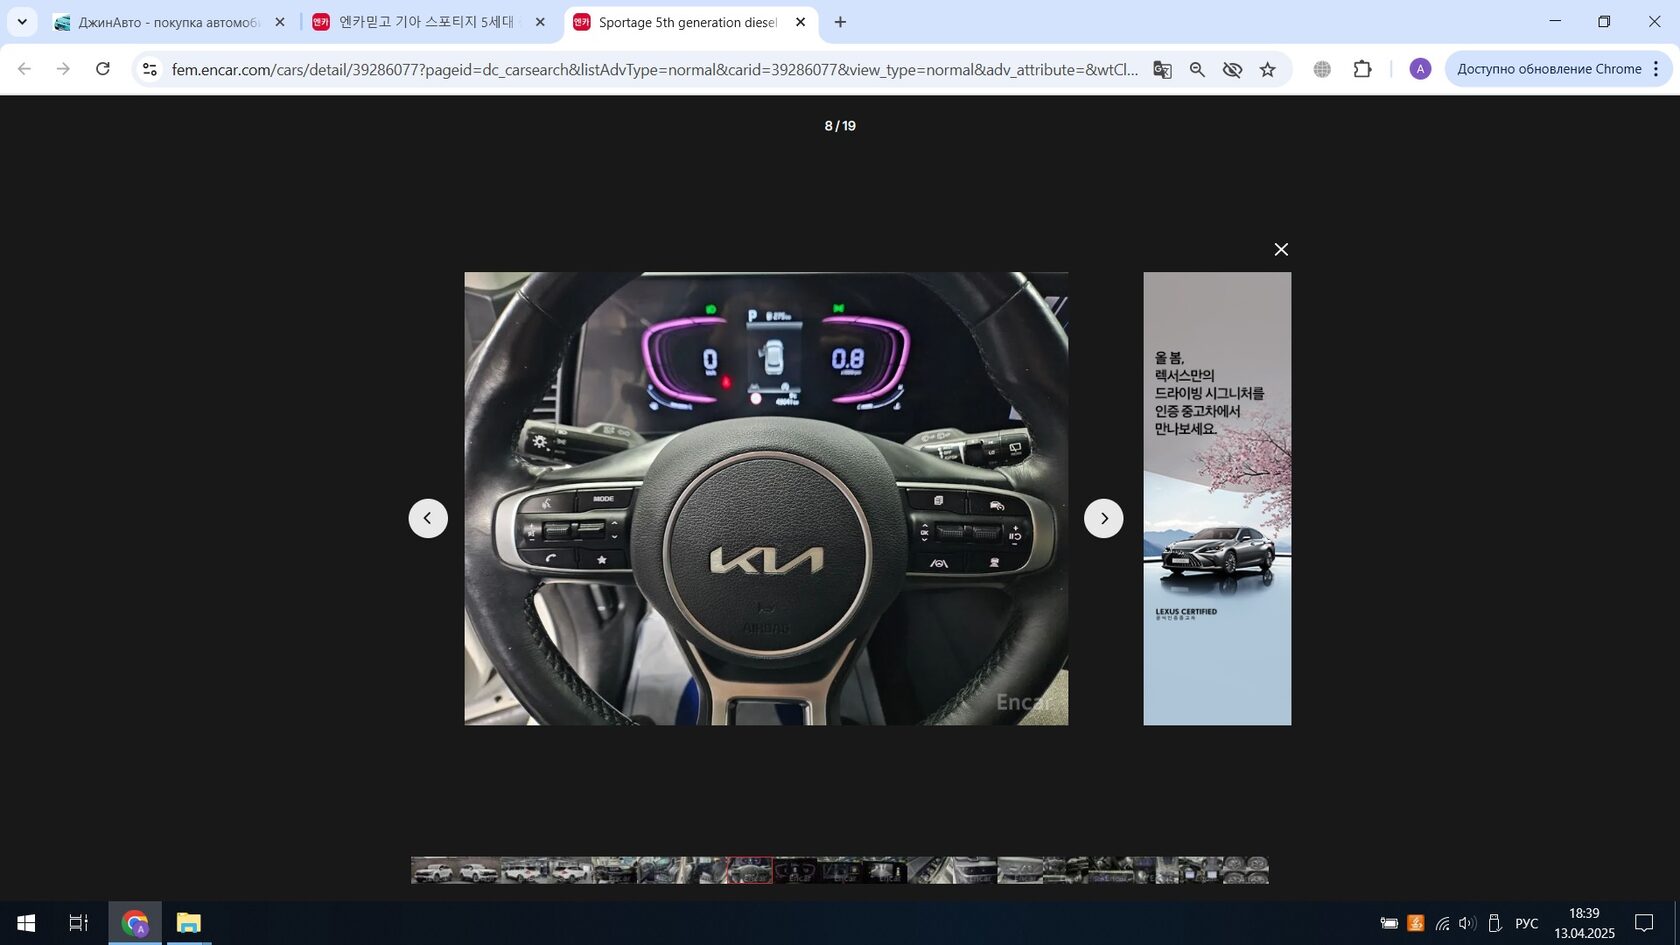1680x945 pixels.
Task: Open the Windows notification center
Action: pyautogui.click(x=1644, y=923)
